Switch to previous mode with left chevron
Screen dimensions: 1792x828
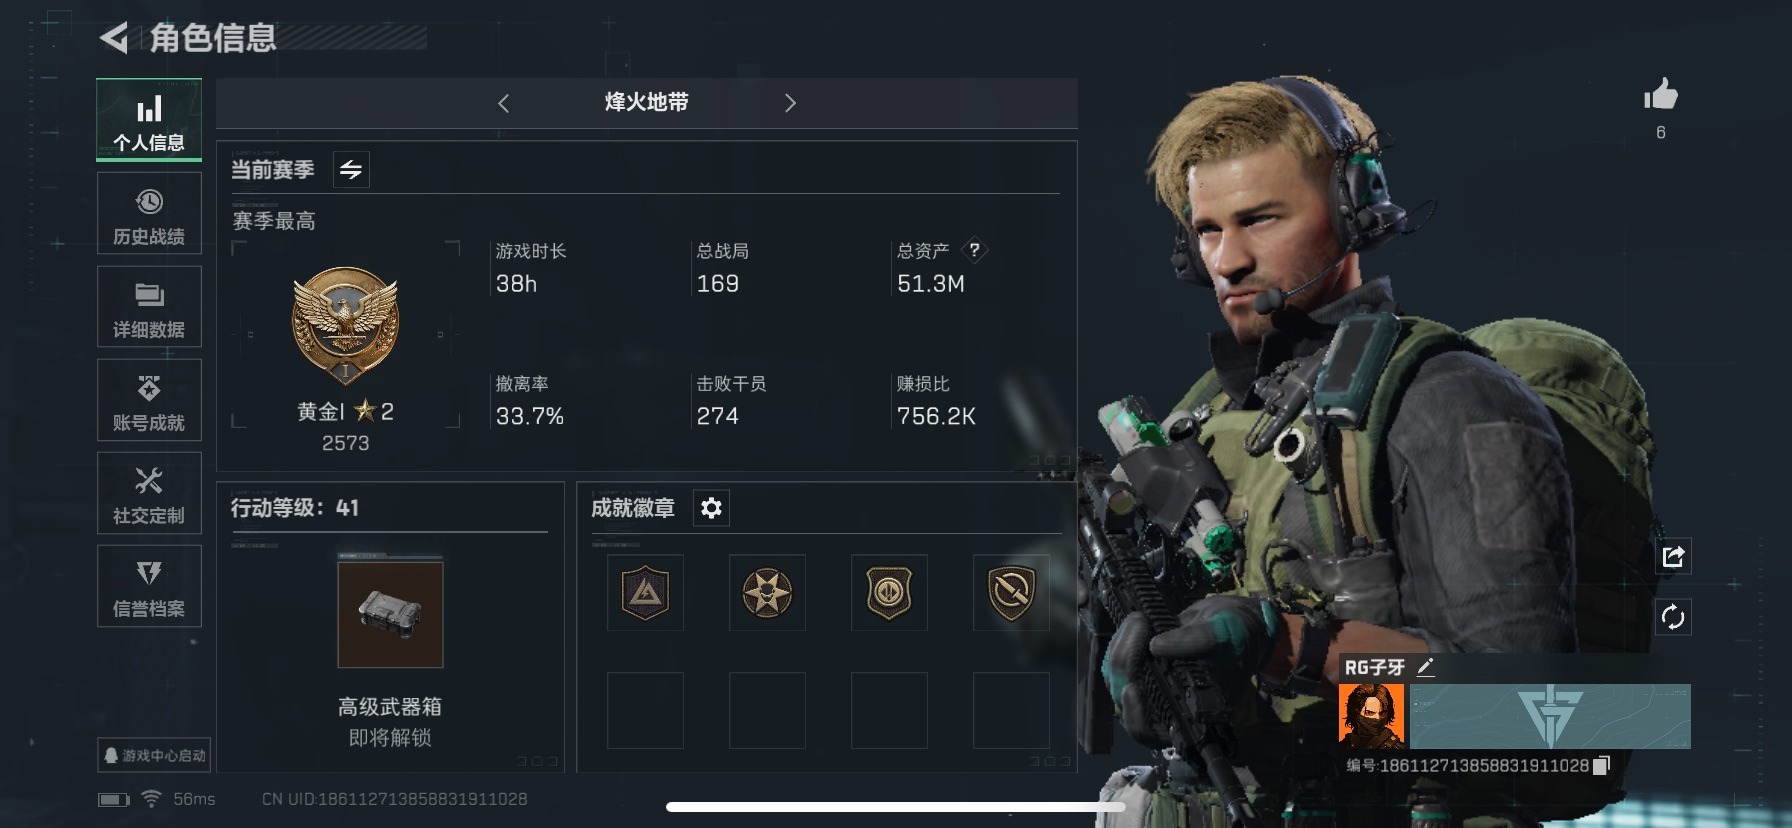pos(503,103)
